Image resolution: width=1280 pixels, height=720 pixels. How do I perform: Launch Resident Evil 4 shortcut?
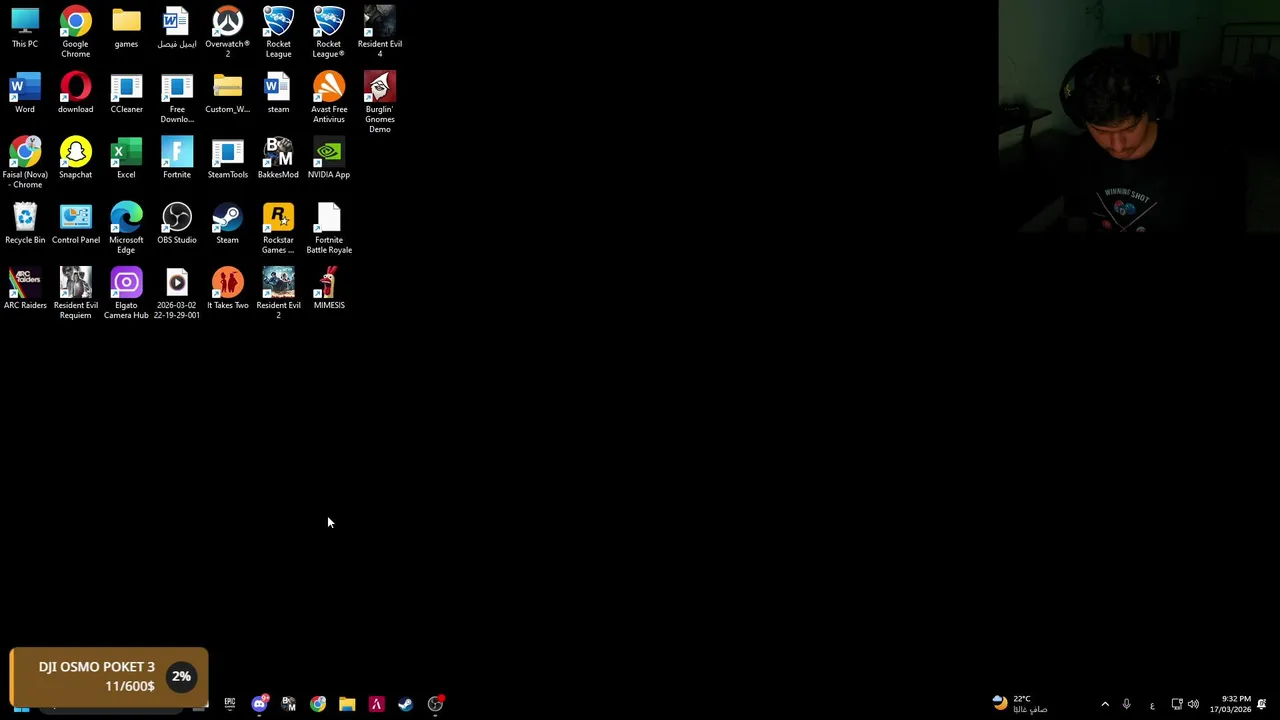coord(380,31)
